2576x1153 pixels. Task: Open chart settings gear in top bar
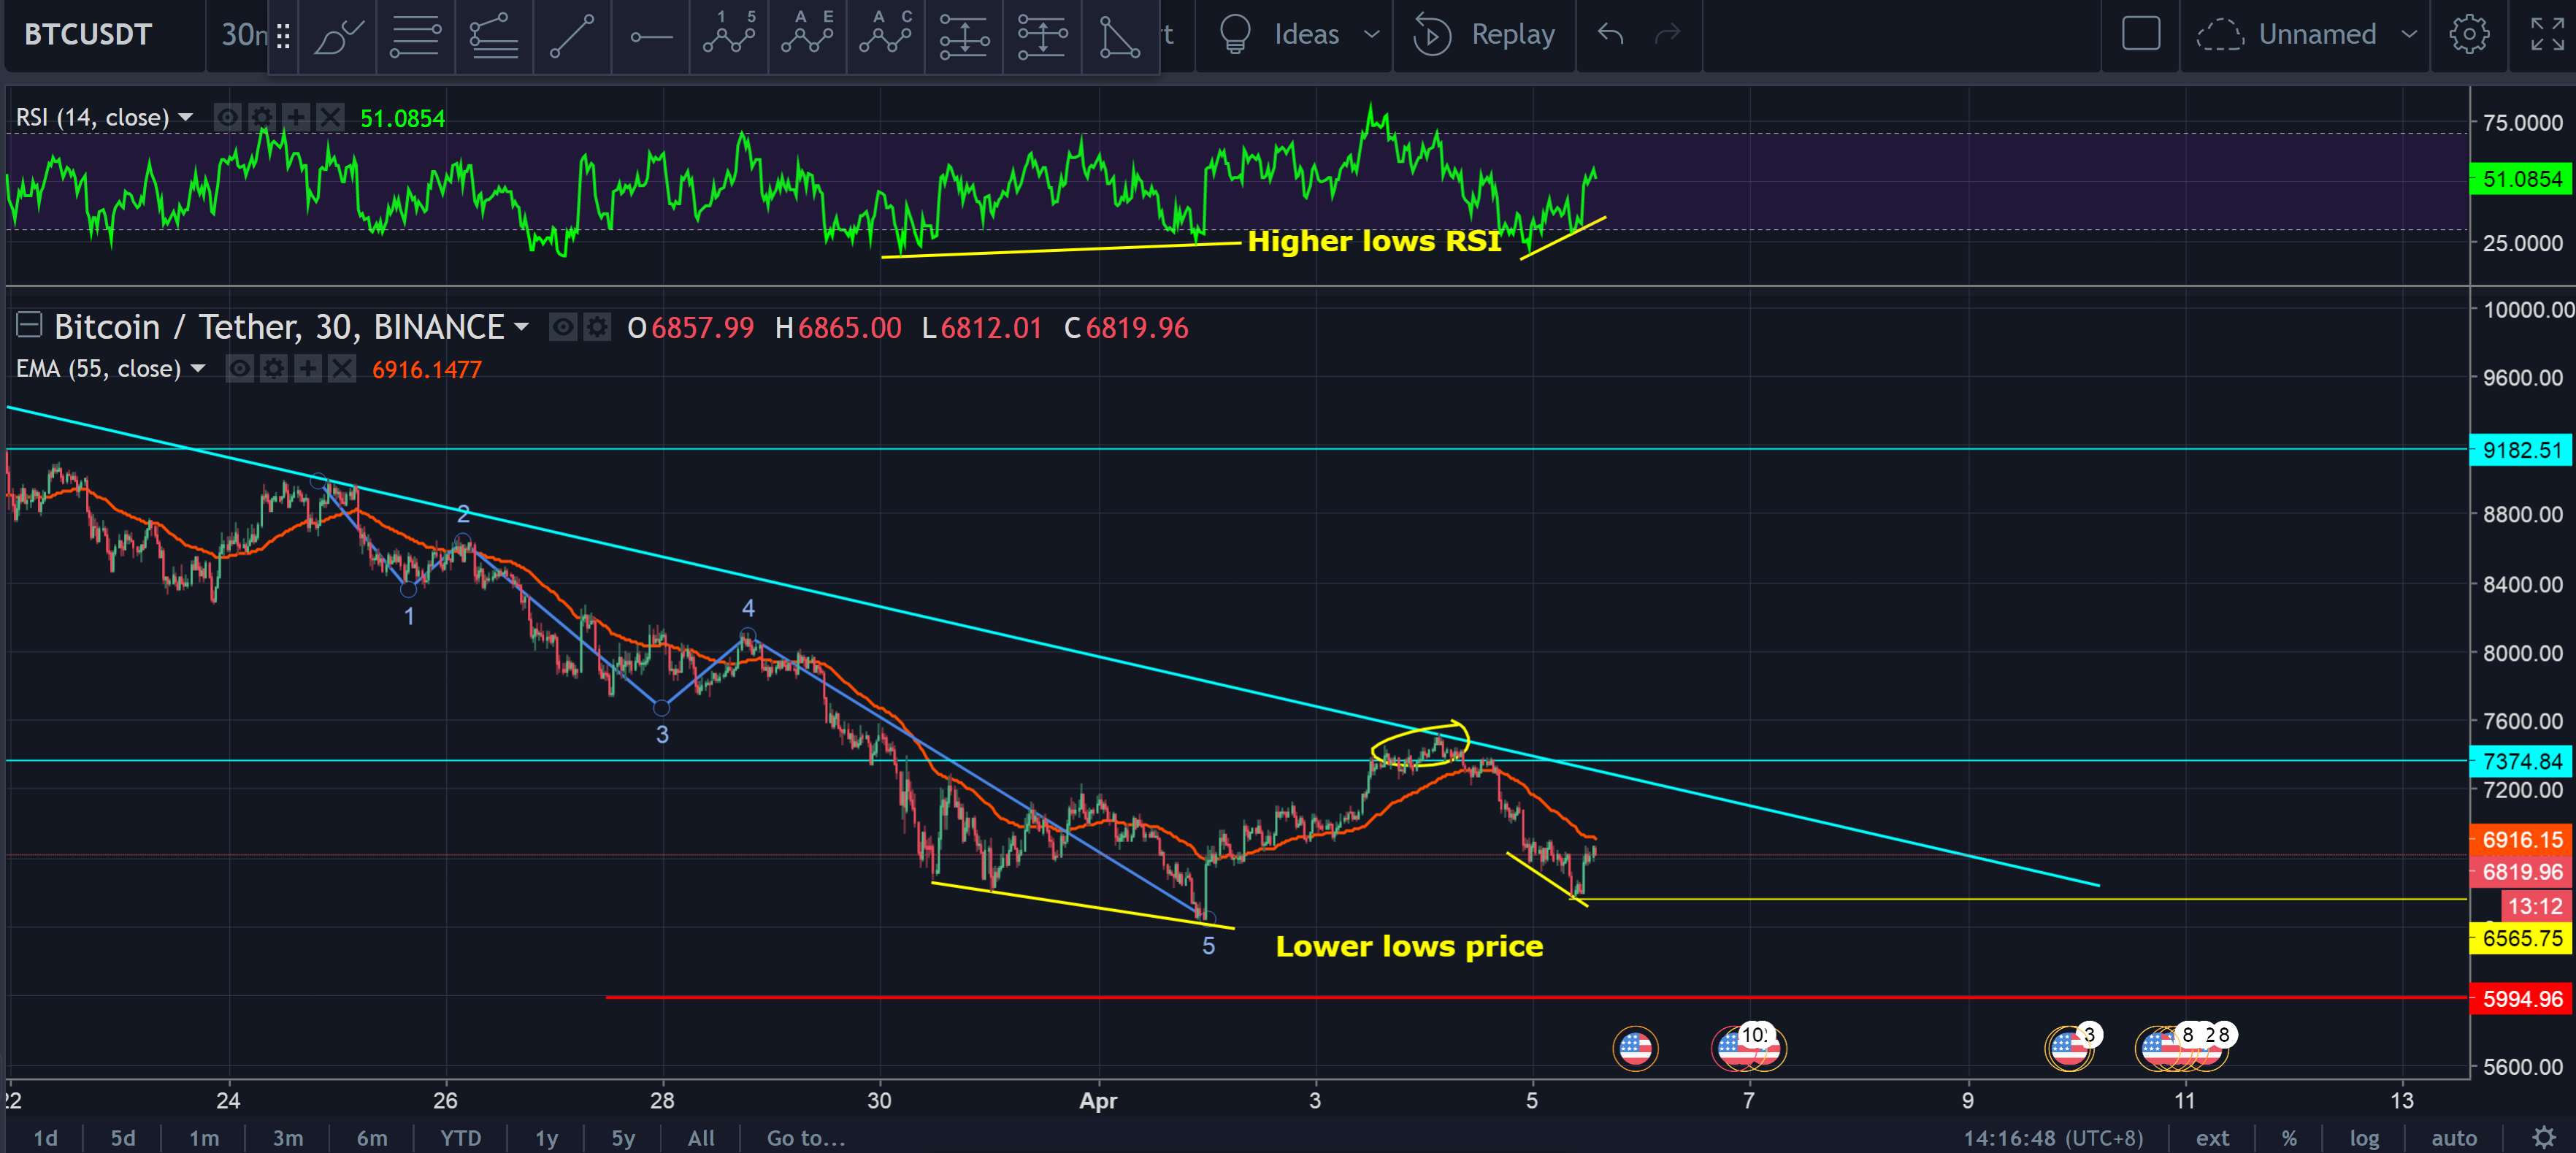pos(2468,35)
